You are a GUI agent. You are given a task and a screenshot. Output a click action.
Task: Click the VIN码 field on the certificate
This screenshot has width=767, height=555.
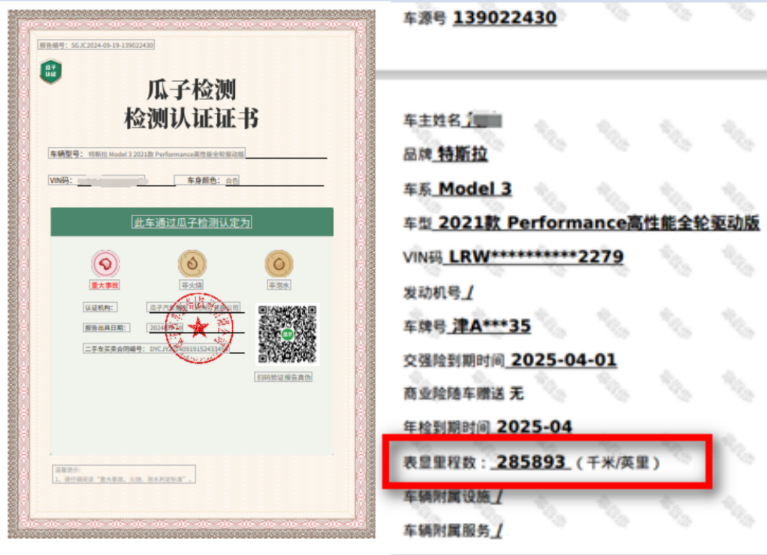tap(97, 180)
